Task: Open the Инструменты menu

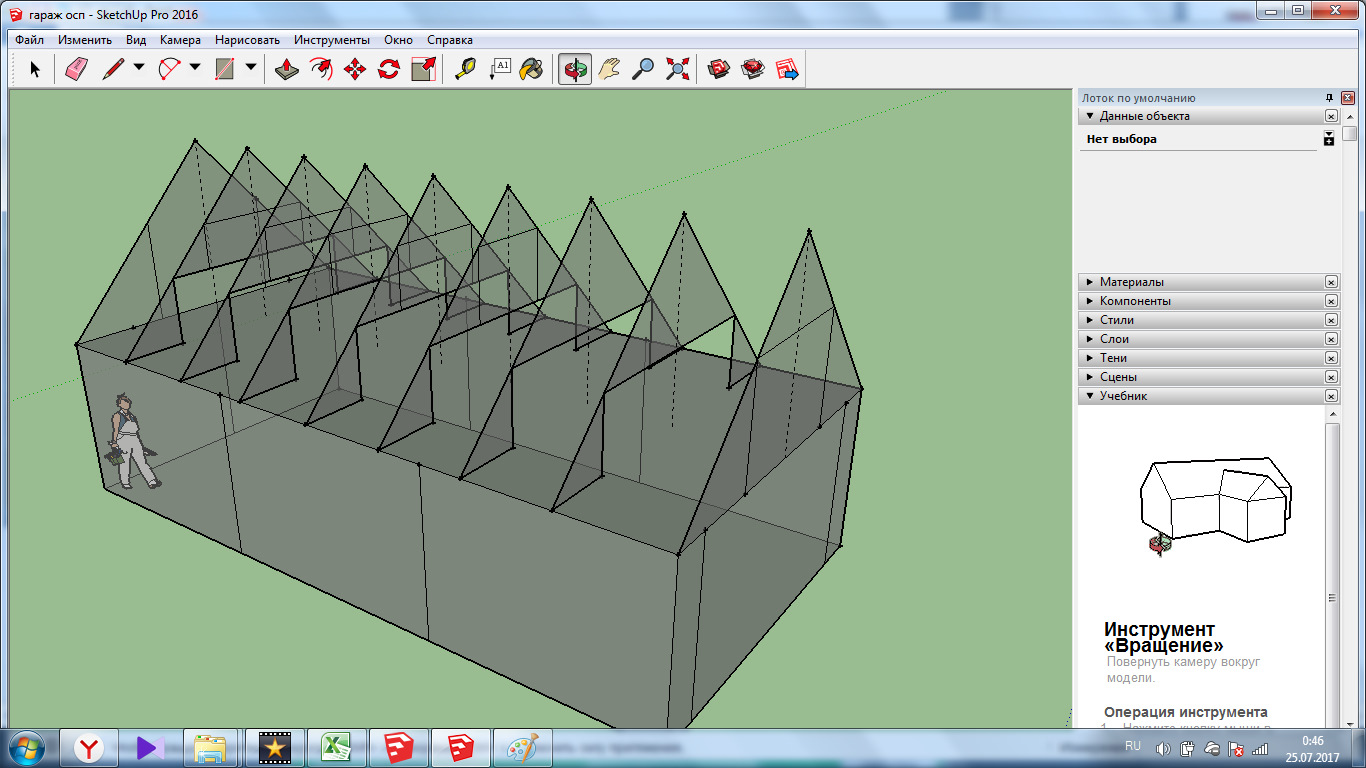Action: [x=332, y=40]
